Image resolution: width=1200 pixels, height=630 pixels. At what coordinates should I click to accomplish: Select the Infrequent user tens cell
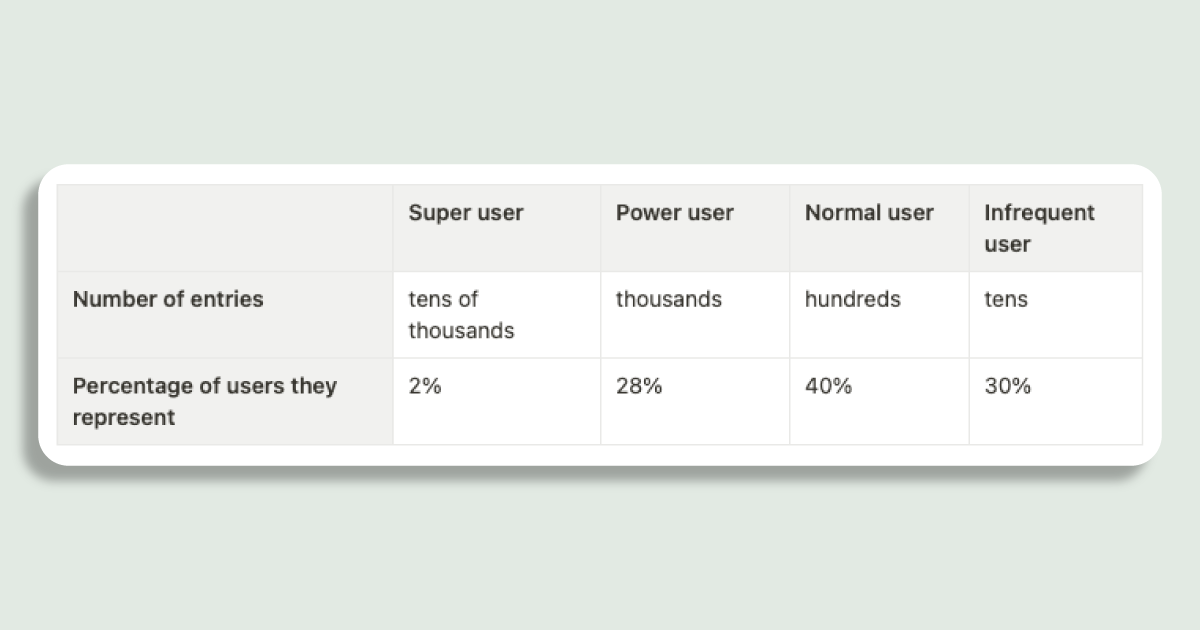1005,299
